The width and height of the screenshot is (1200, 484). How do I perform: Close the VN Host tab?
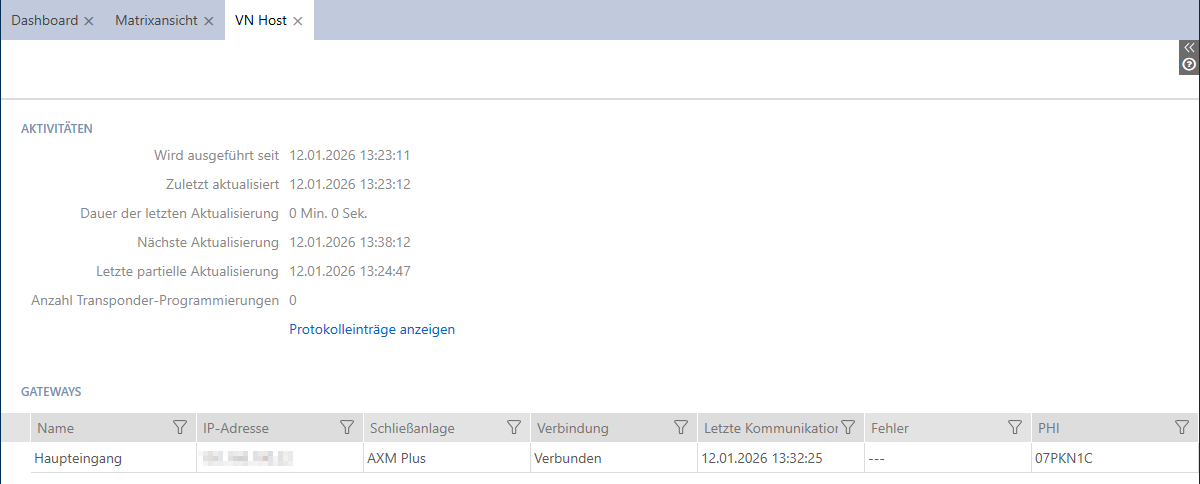point(298,21)
